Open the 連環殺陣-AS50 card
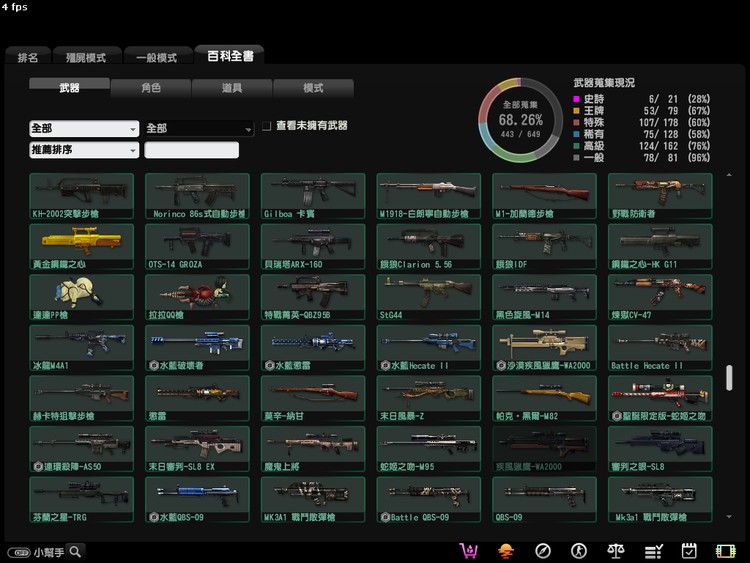The height and width of the screenshot is (563, 750). tap(81, 449)
